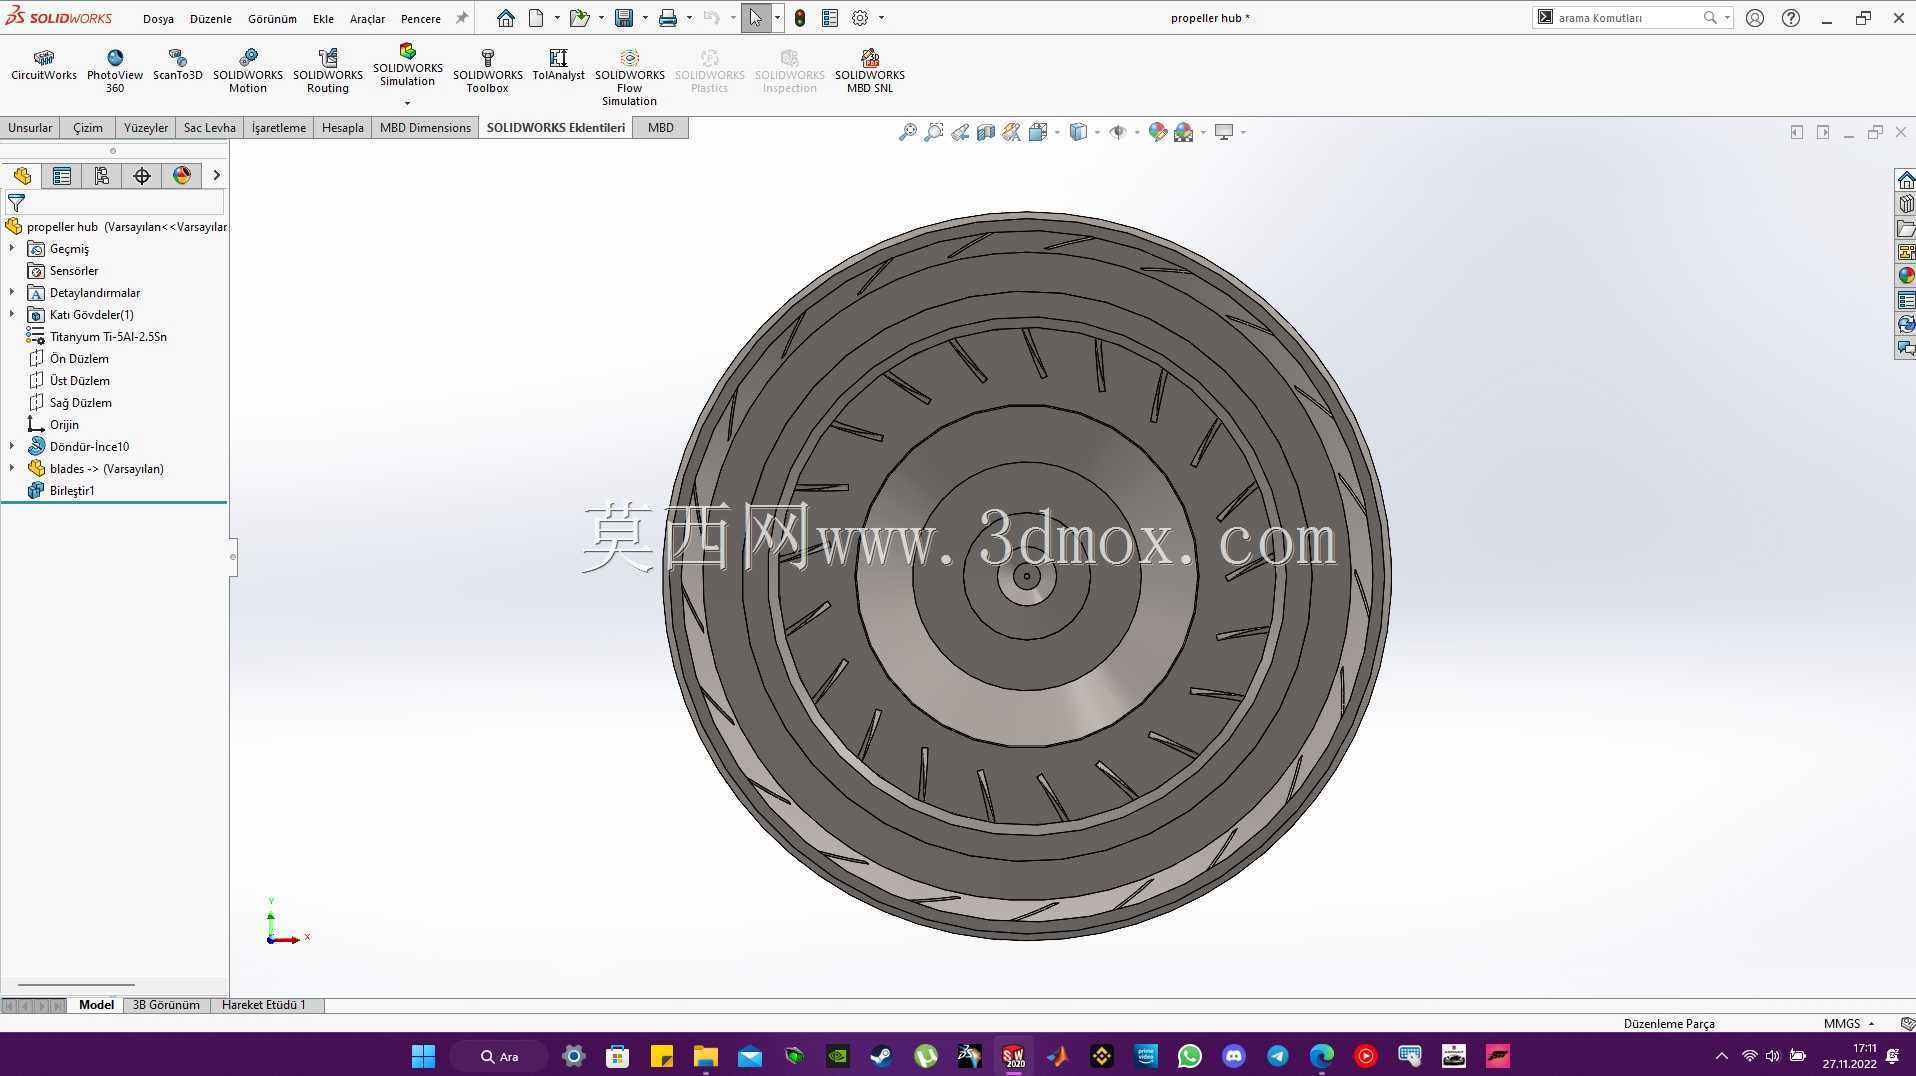
Task: Toggle the Select cursor tool
Action: point(756,18)
